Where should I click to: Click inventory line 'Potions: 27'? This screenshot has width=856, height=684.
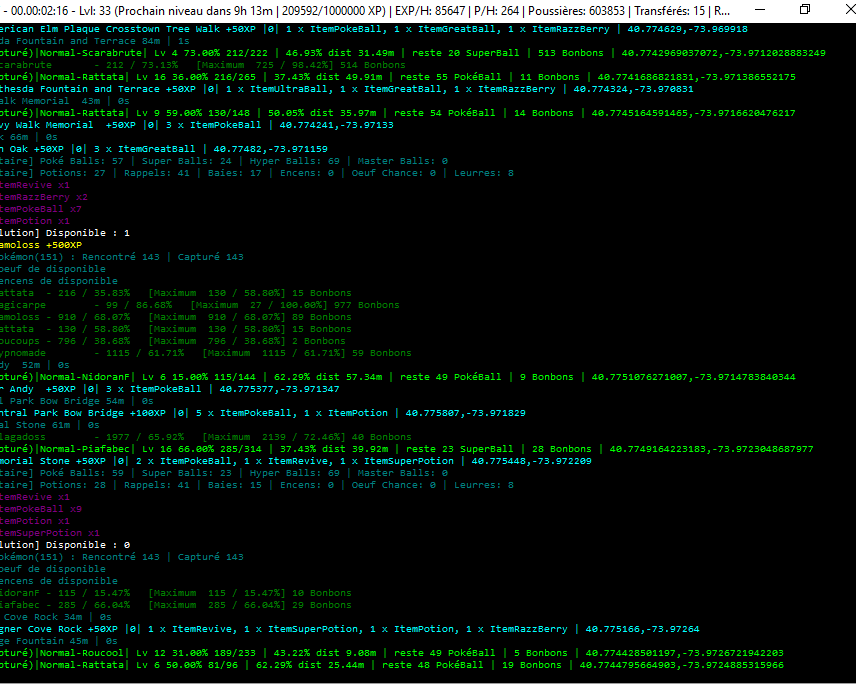pos(257,173)
